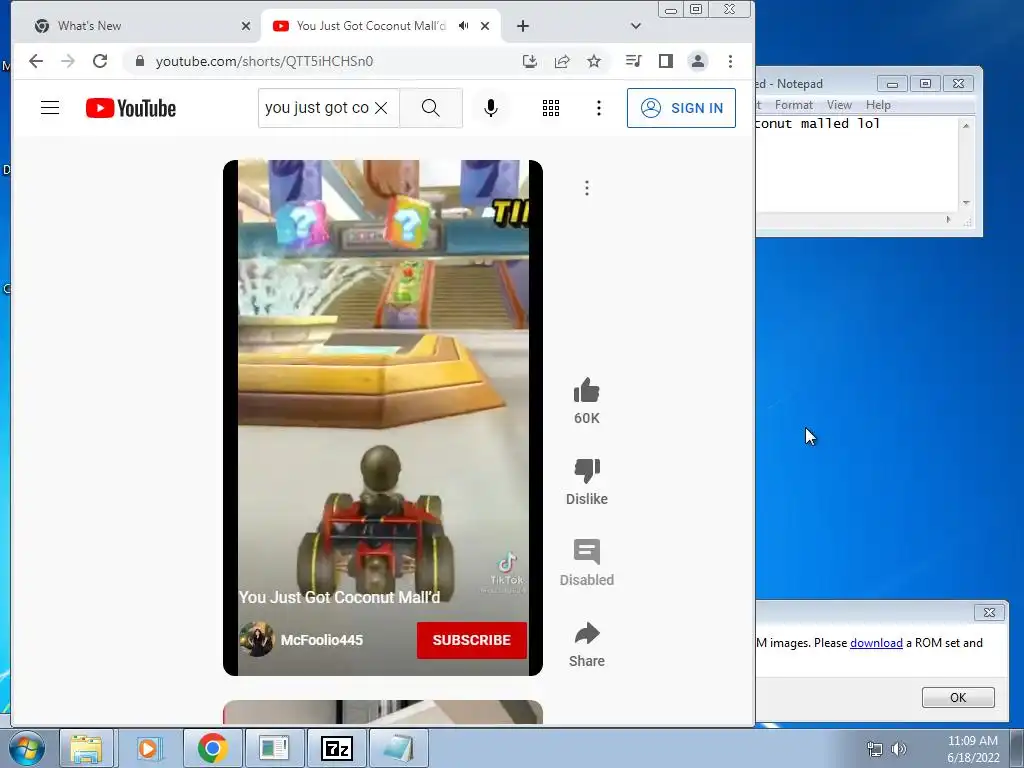
Task: Click OK in the ROM images dialog
Action: (958, 697)
